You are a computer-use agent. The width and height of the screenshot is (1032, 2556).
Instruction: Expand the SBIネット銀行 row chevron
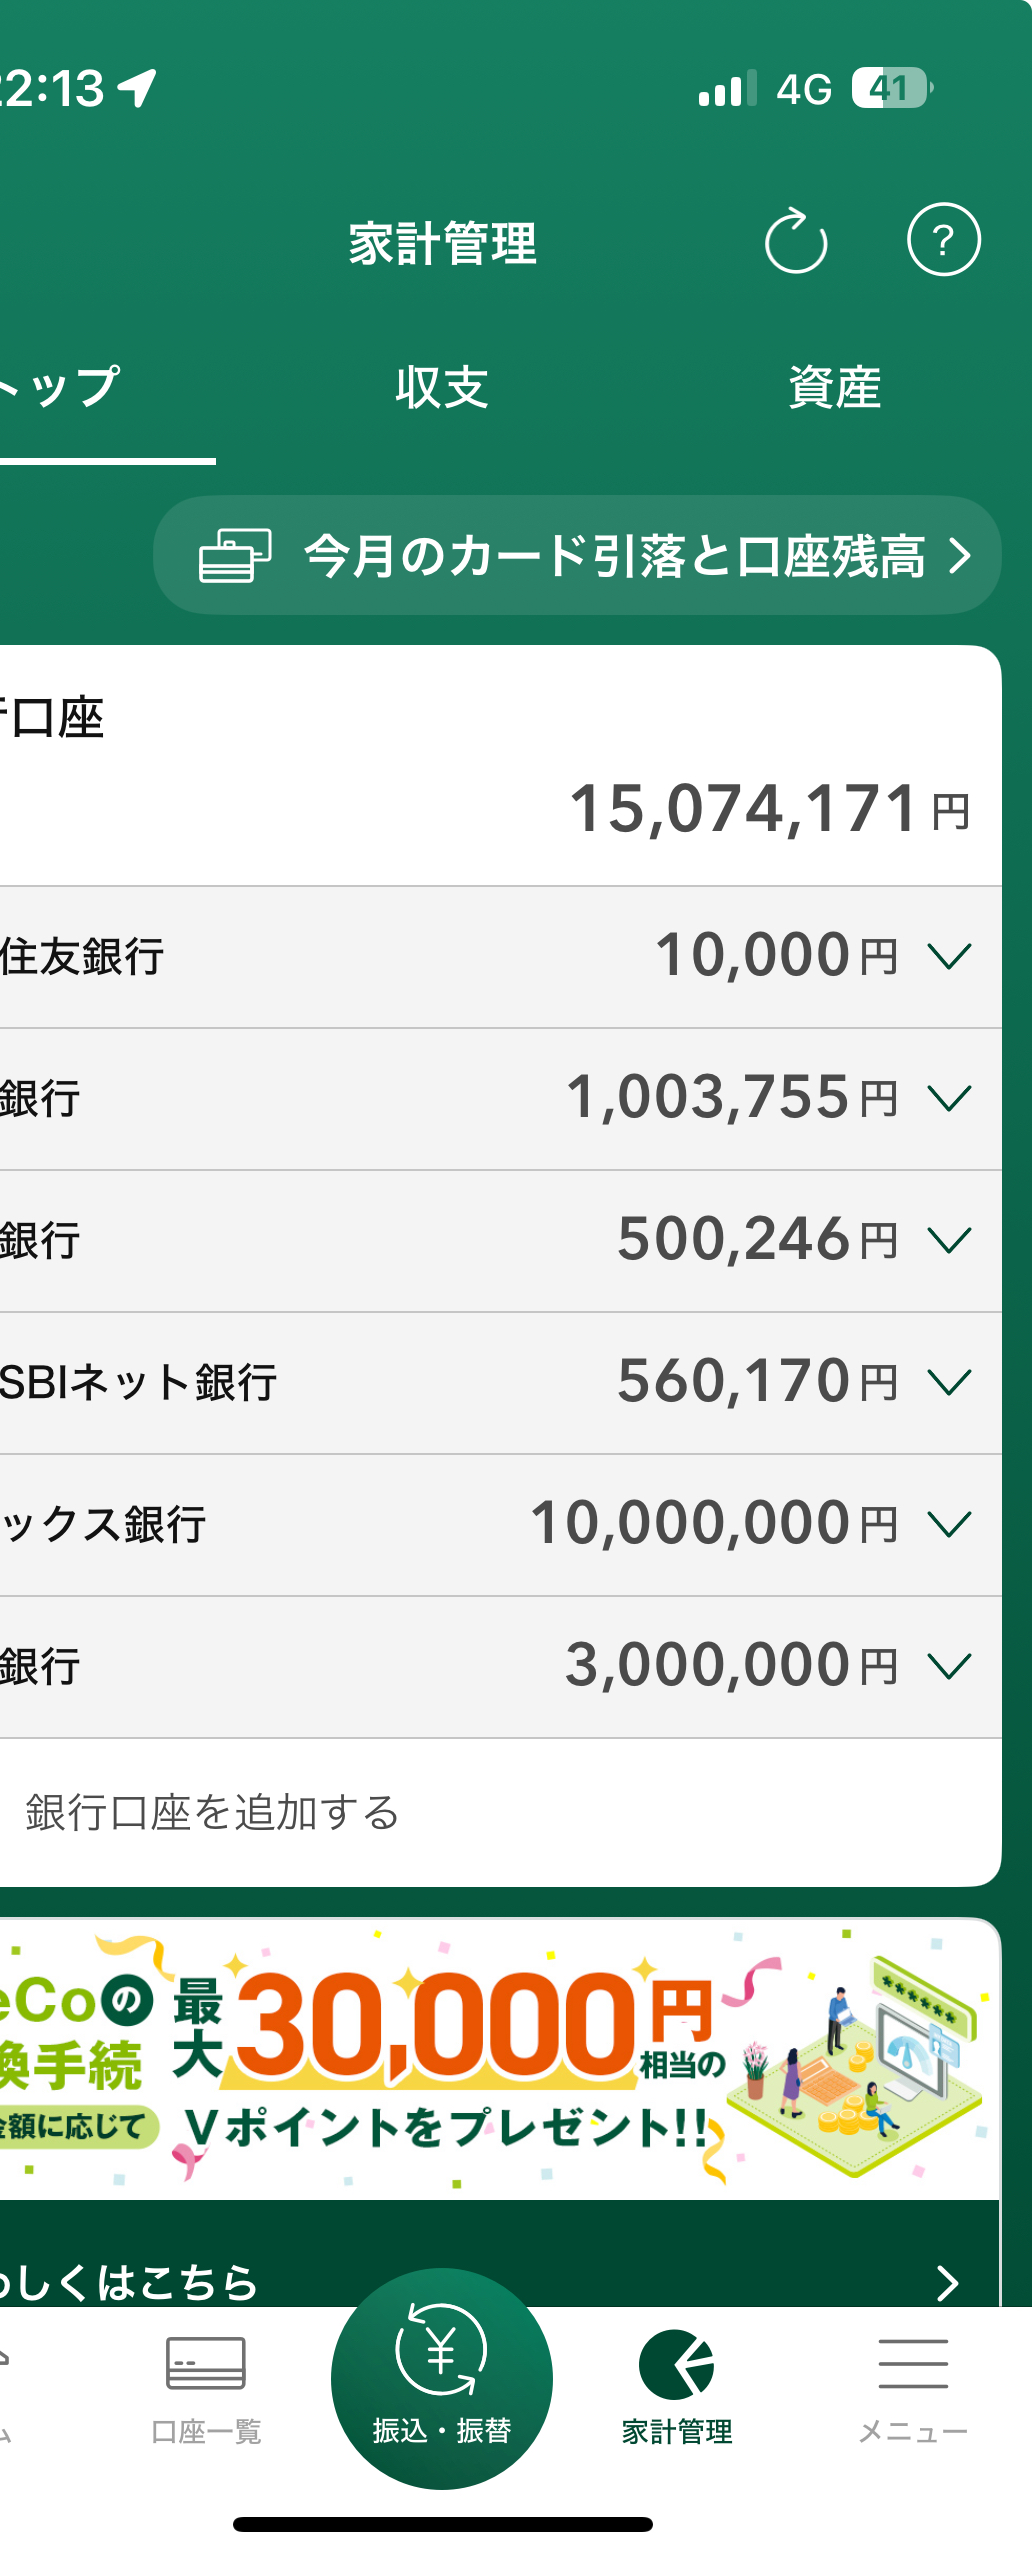[949, 1383]
